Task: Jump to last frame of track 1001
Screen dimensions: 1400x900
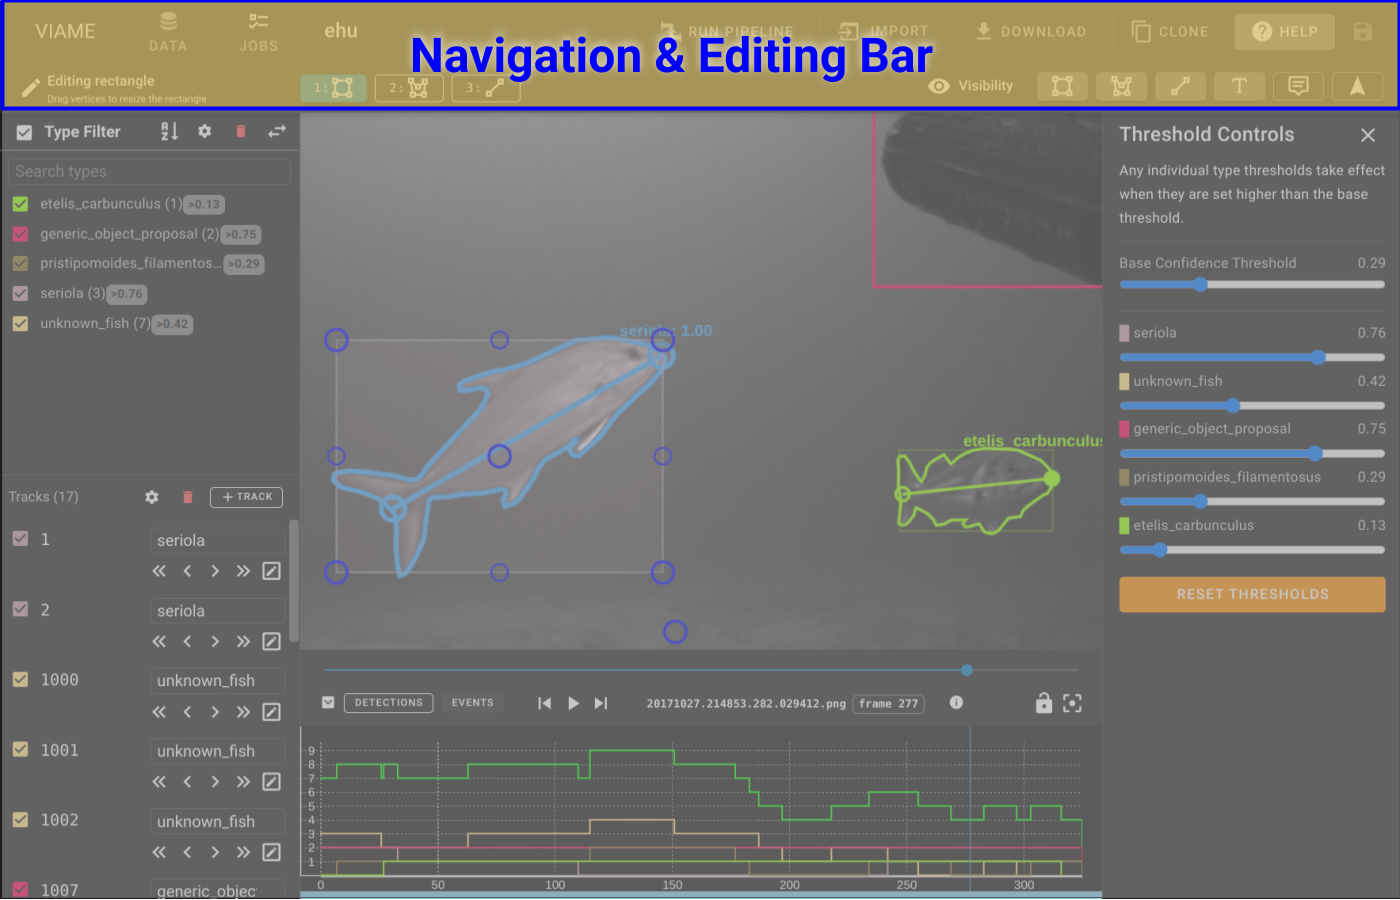Action: pyautogui.click(x=243, y=782)
